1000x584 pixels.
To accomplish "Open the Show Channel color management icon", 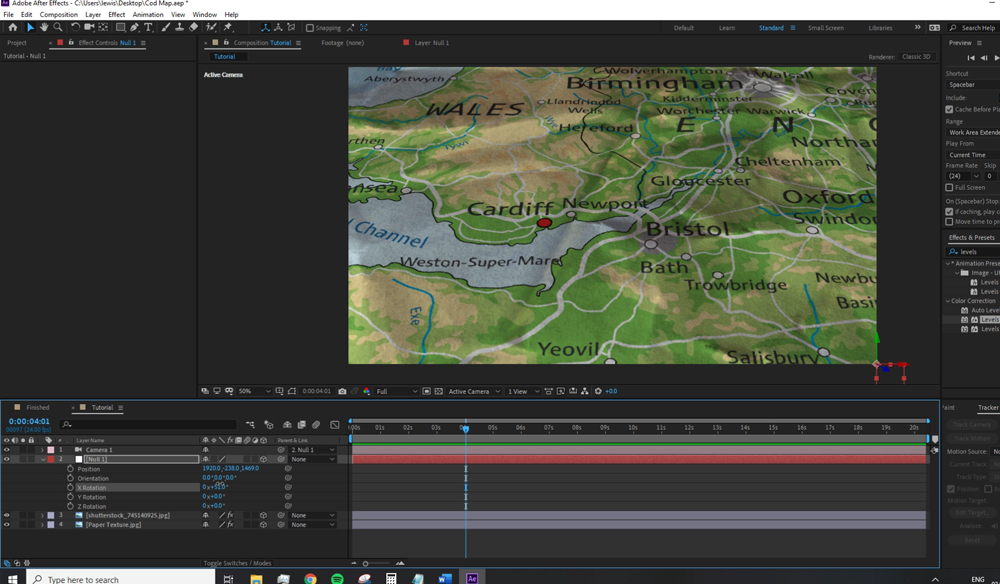I will pos(367,391).
